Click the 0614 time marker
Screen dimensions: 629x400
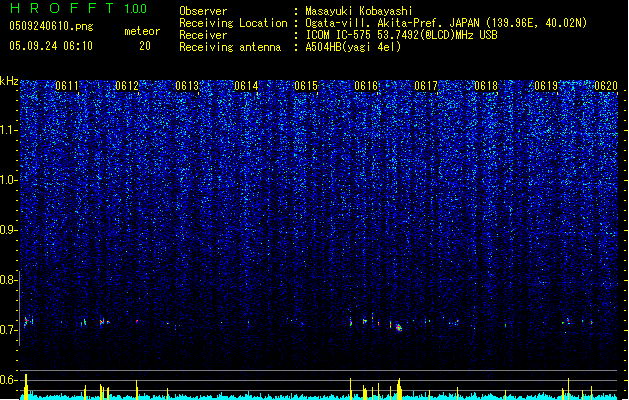coord(246,86)
